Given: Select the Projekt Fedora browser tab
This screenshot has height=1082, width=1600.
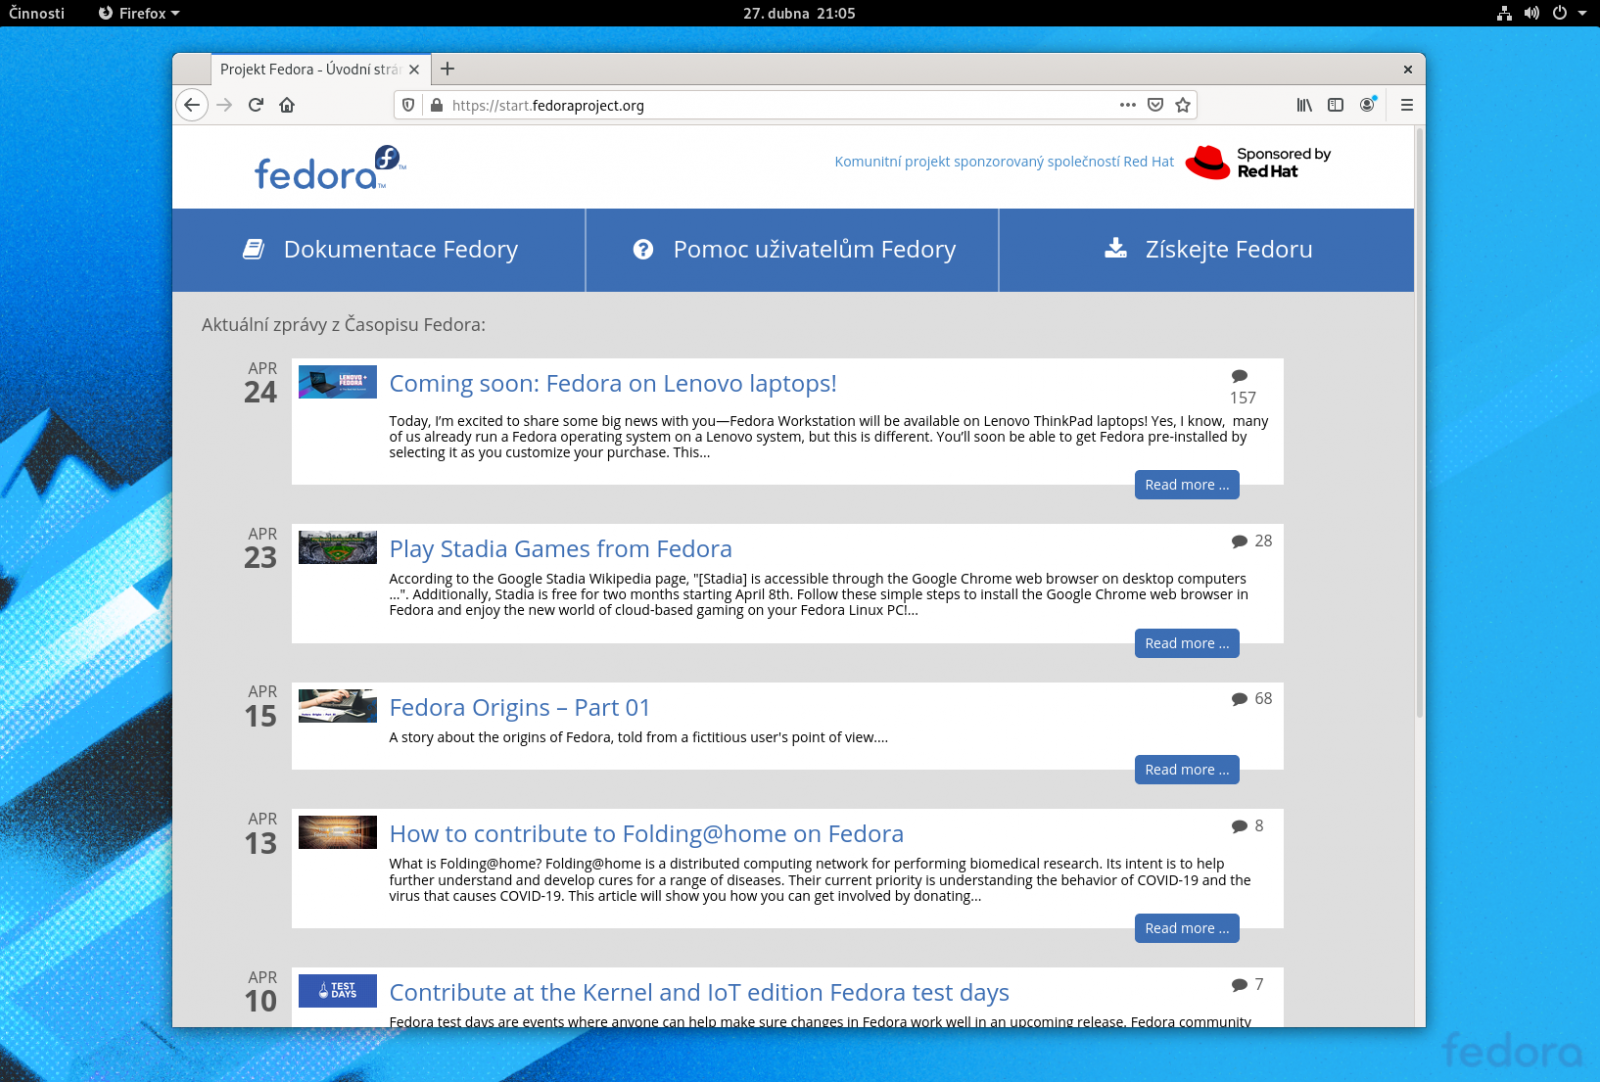Looking at the screenshot, I should pyautogui.click(x=310, y=69).
